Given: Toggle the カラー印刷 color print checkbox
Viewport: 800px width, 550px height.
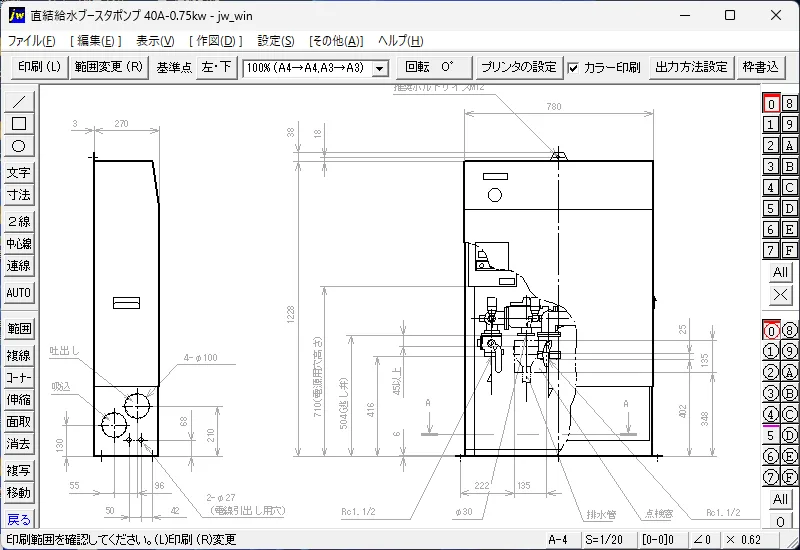Looking at the screenshot, I should [x=573, y=68].
